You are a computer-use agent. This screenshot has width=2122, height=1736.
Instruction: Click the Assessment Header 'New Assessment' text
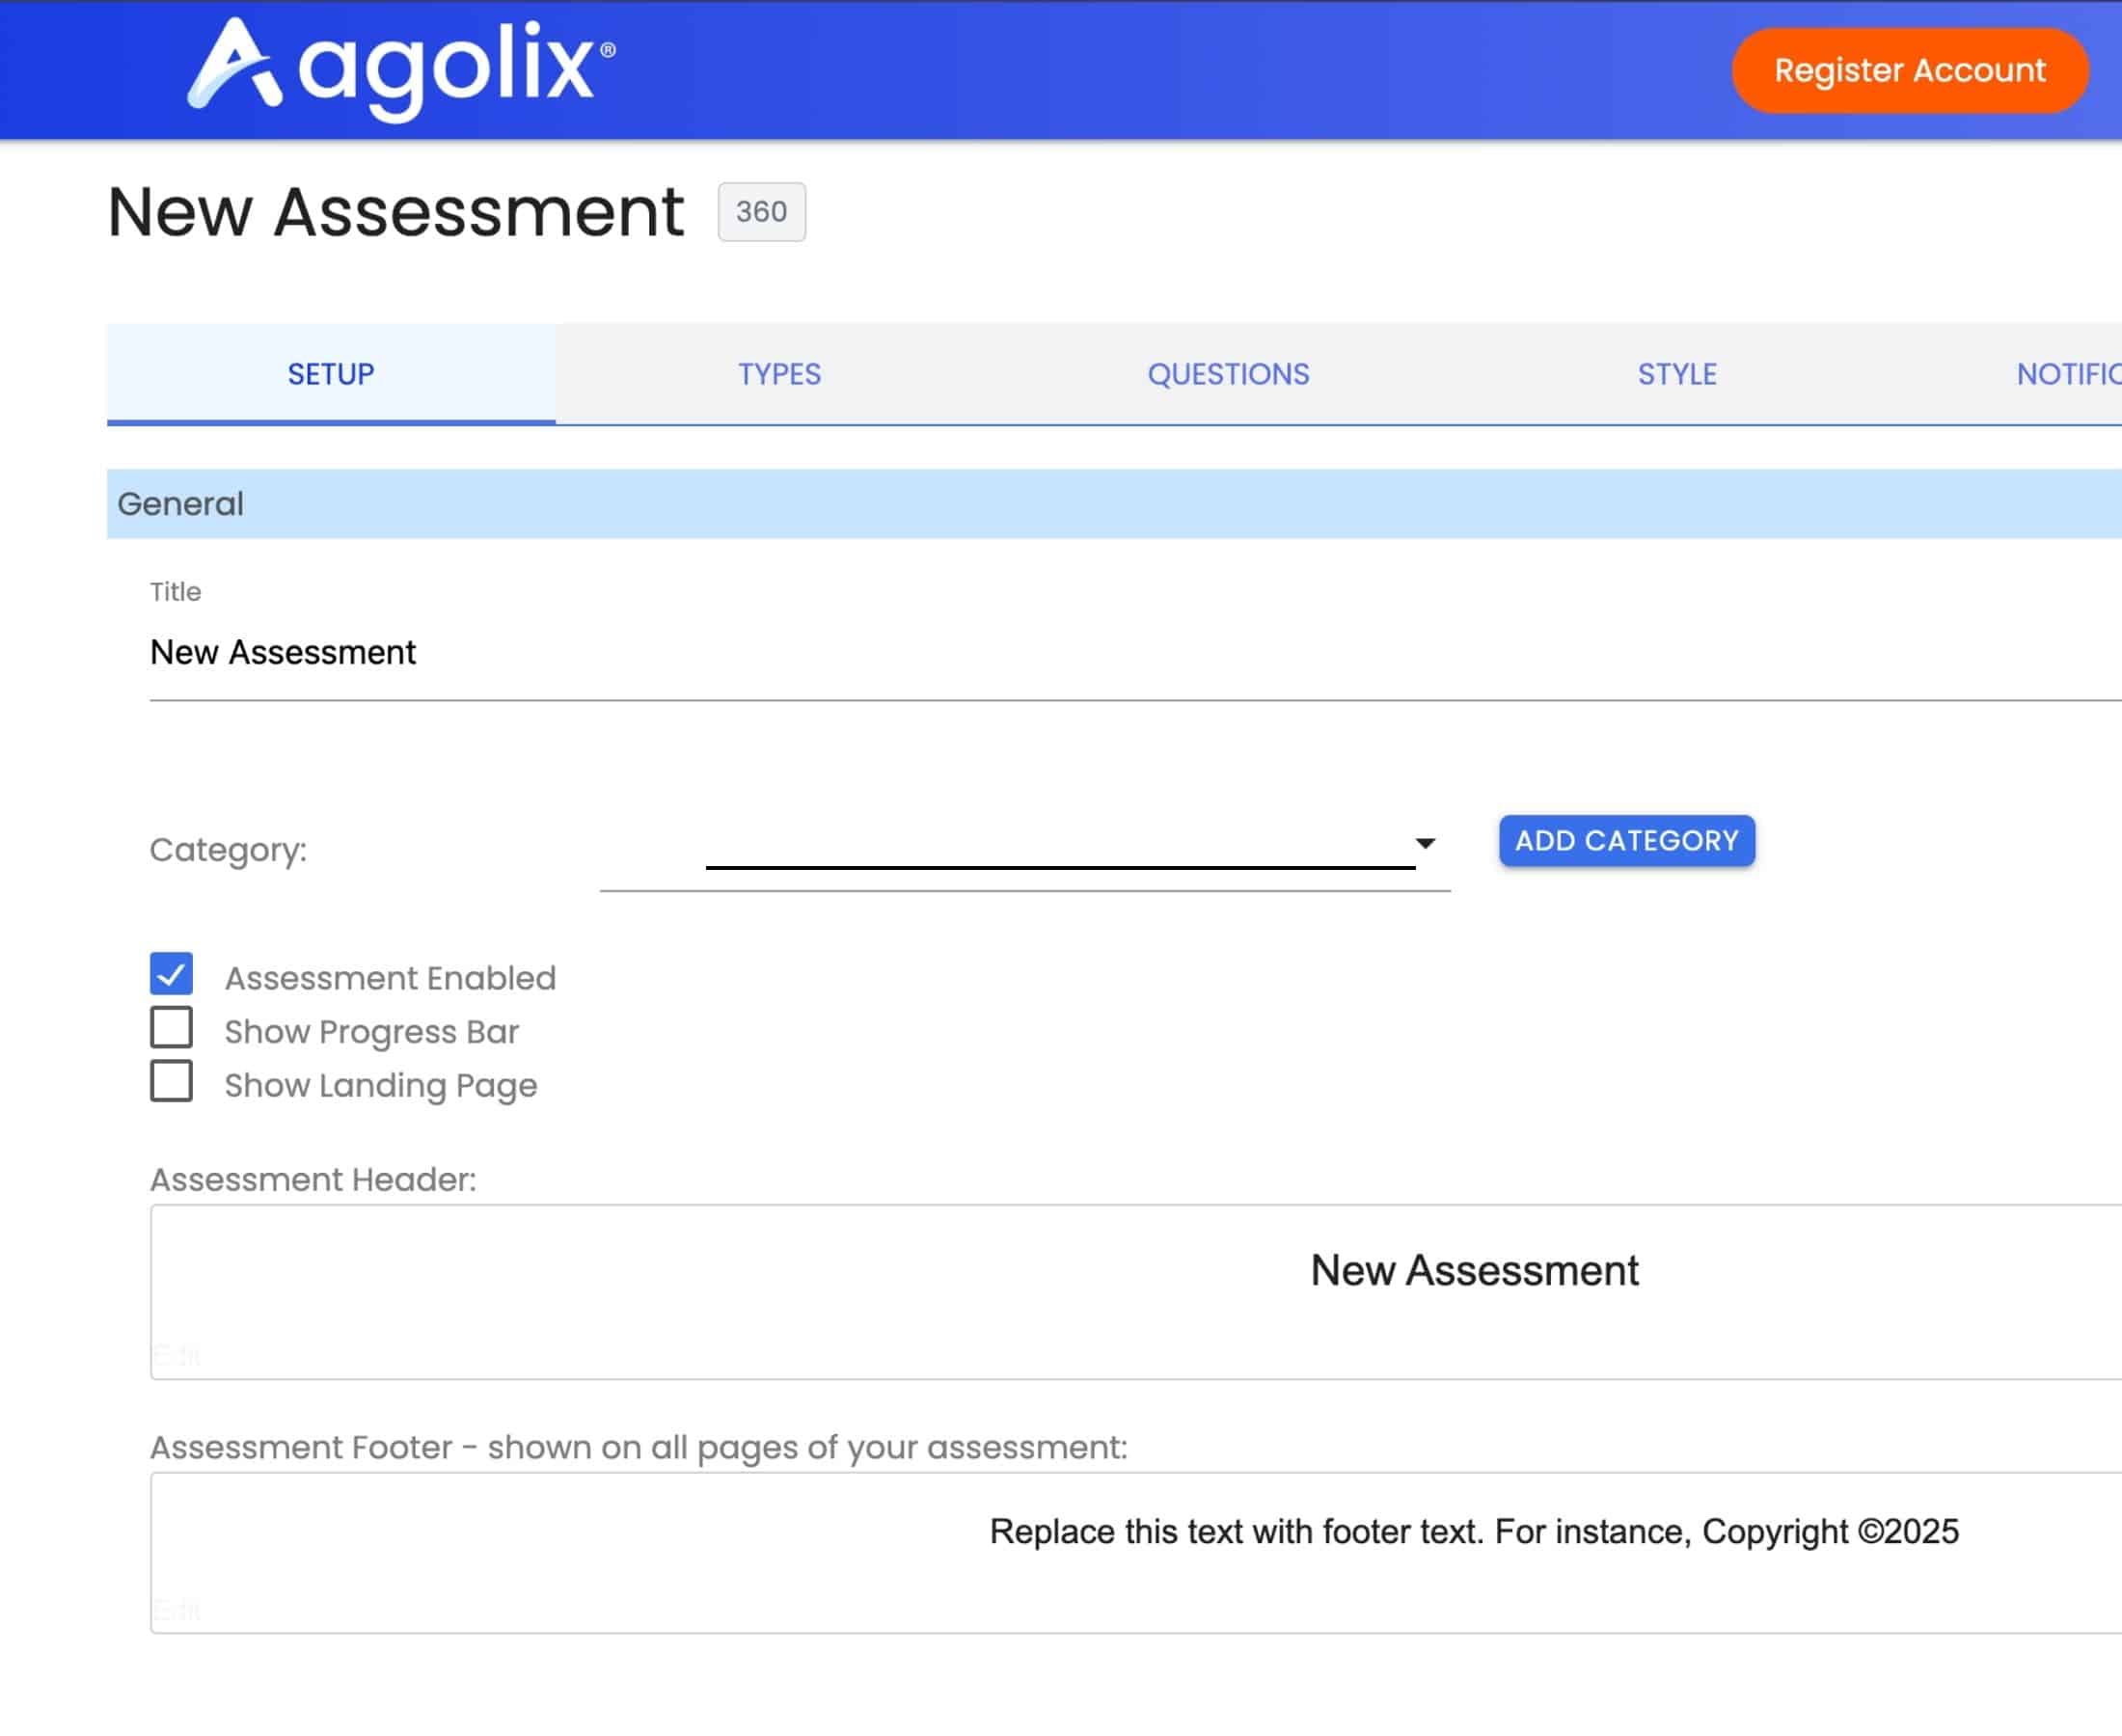pos(1474,1271)
